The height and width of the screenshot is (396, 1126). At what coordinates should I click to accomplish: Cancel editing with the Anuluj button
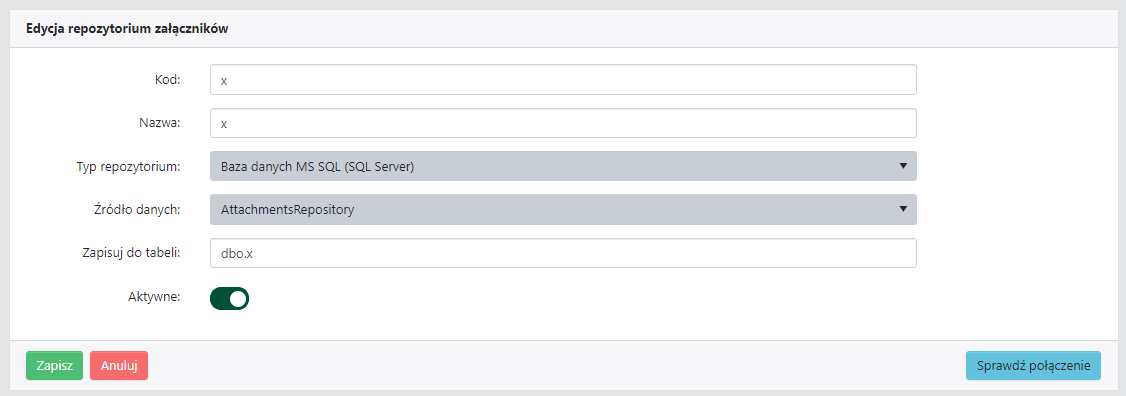click(119, 365)
